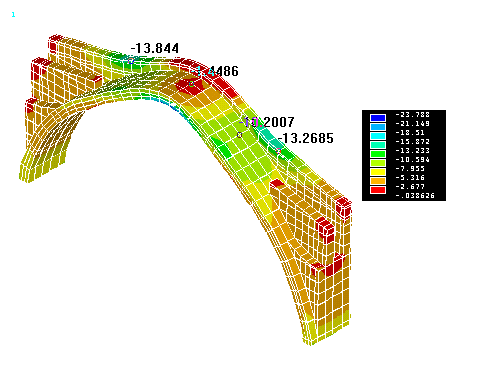494x384 pixels.
Task: Click the probe circle below -10.2007
Action: [x=239, y=135]
